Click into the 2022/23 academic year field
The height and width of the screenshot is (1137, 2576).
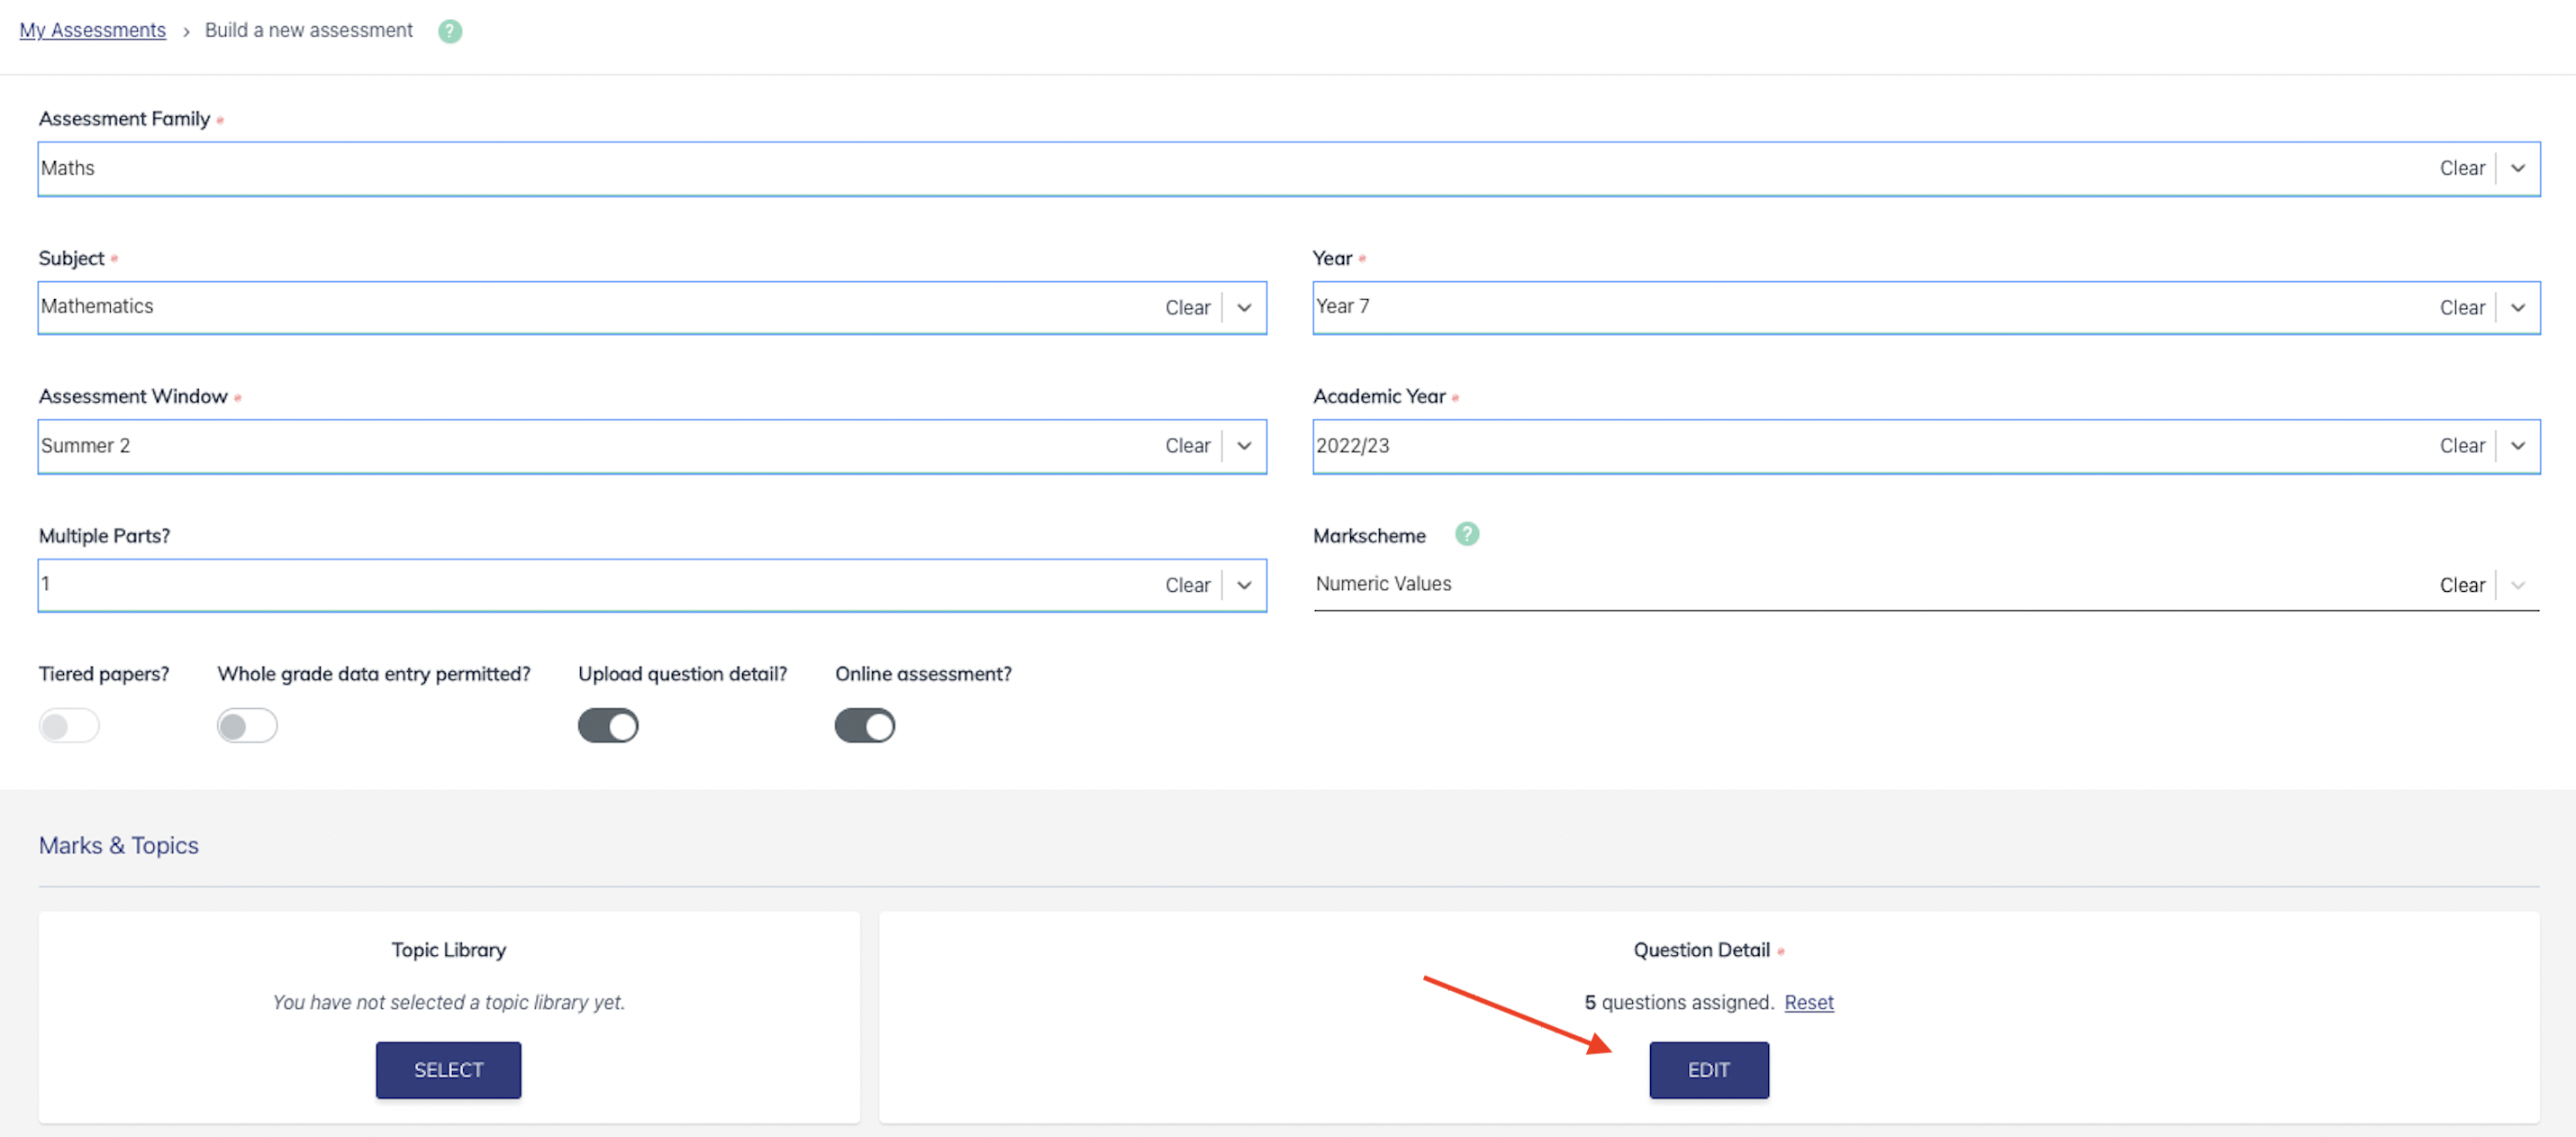click(1926, 446)
